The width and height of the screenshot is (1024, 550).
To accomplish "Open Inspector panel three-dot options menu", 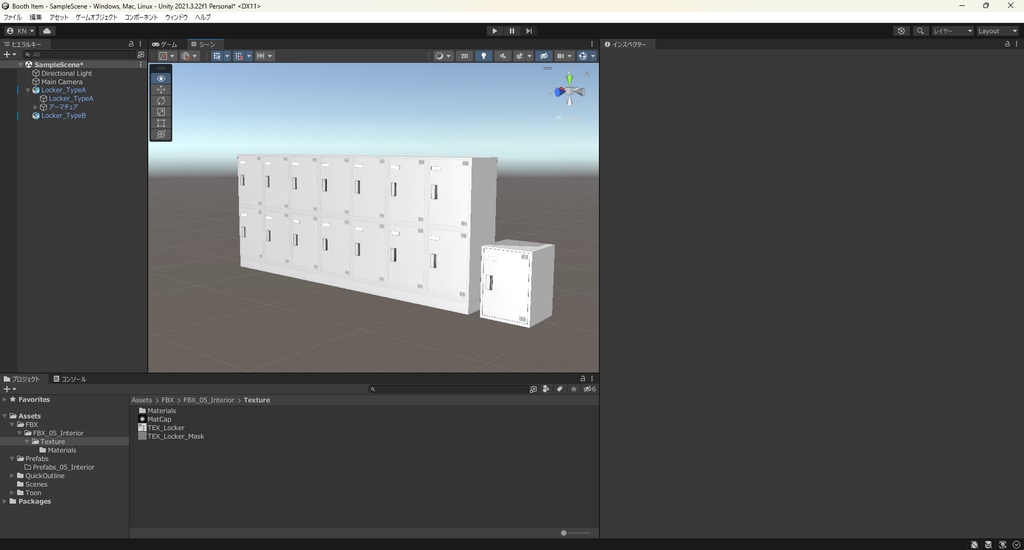I will (1016, 44).
